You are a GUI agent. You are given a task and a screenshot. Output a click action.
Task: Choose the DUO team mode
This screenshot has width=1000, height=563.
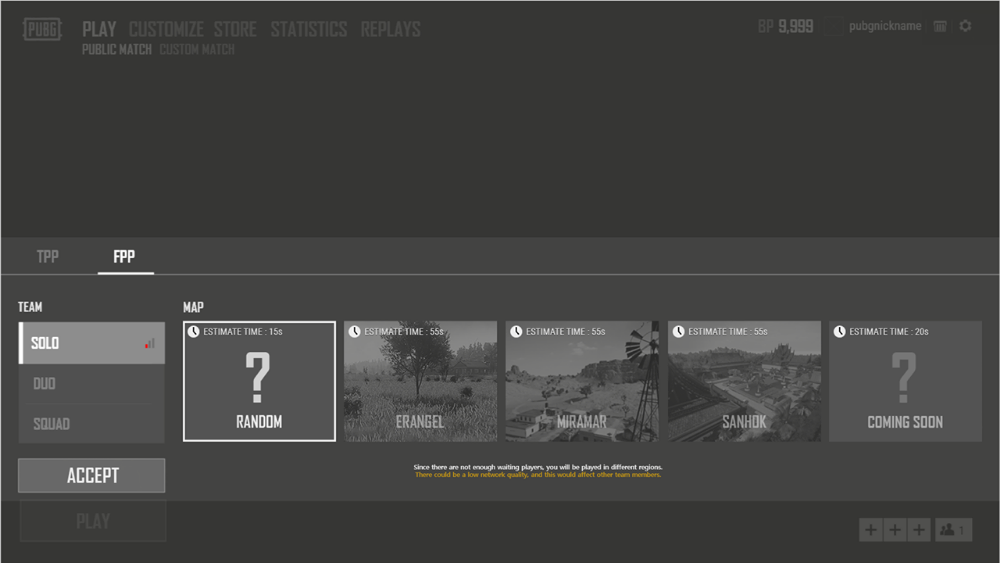(91, 384)
